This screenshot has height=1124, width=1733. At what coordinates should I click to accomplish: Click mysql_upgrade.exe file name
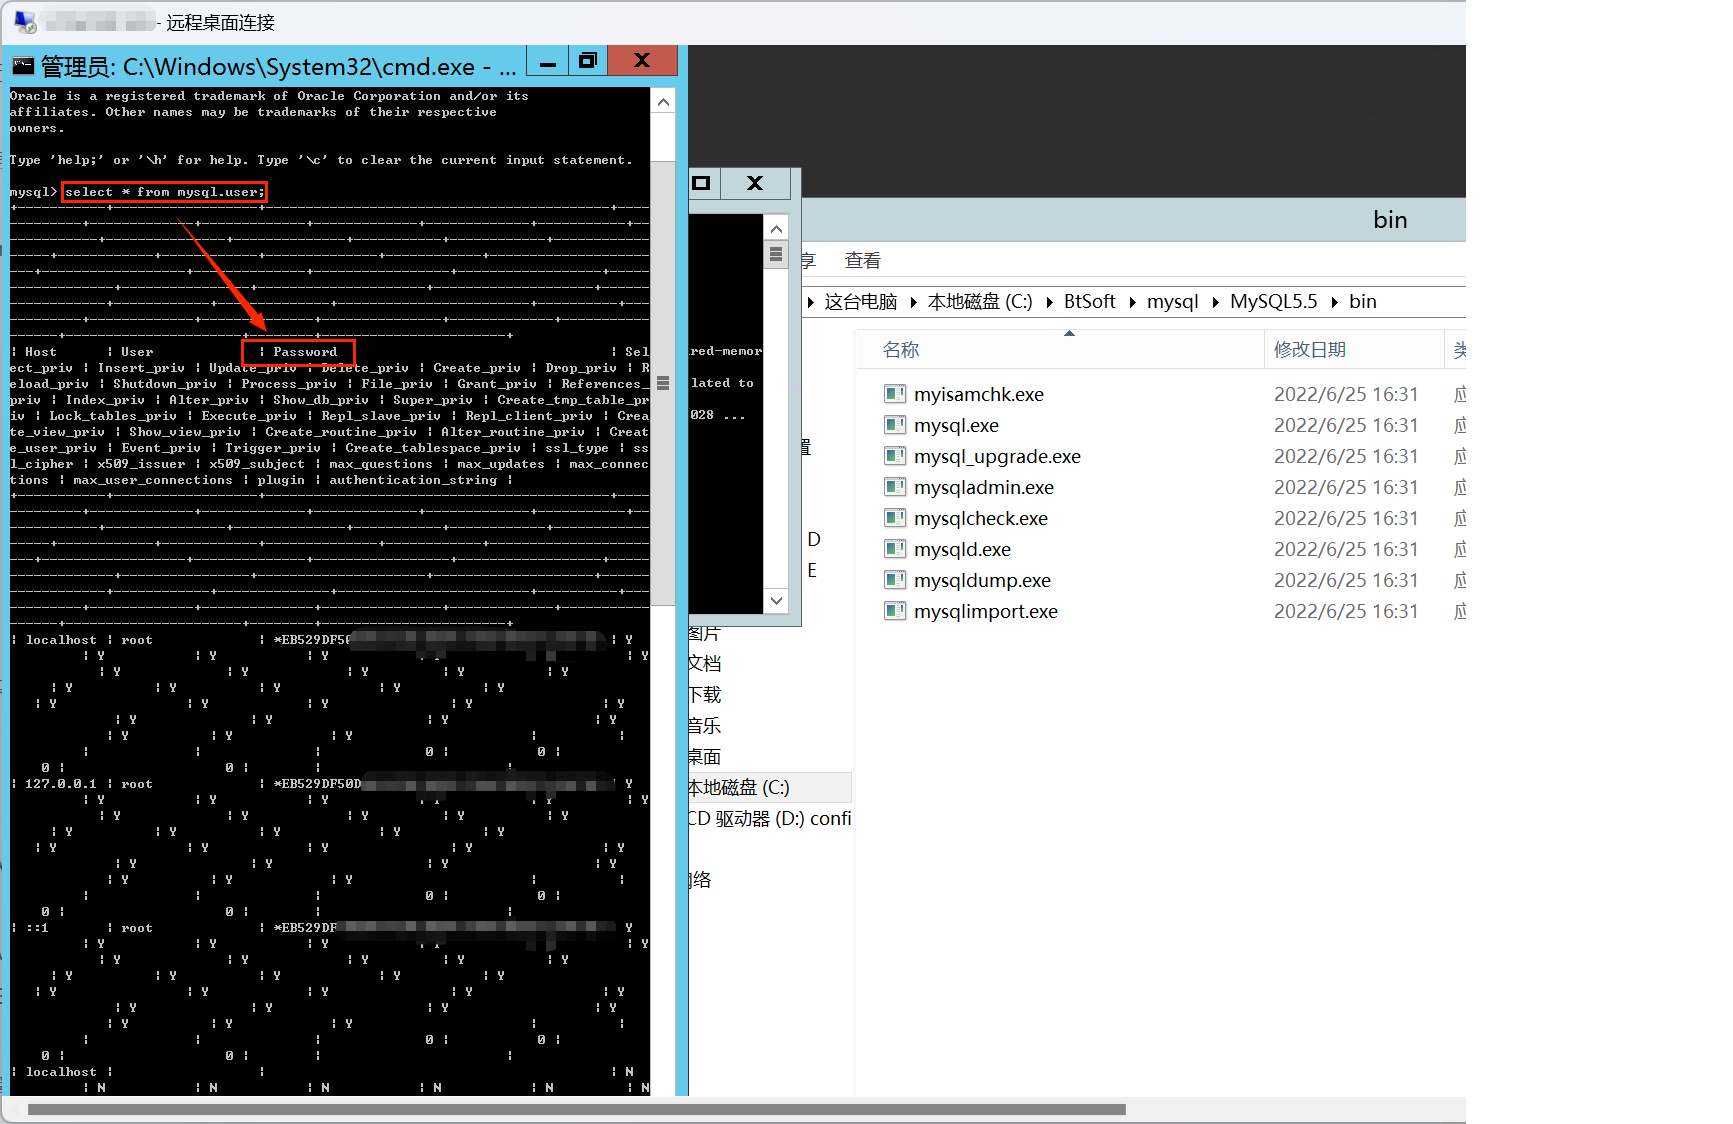click(x=997, y=457)
